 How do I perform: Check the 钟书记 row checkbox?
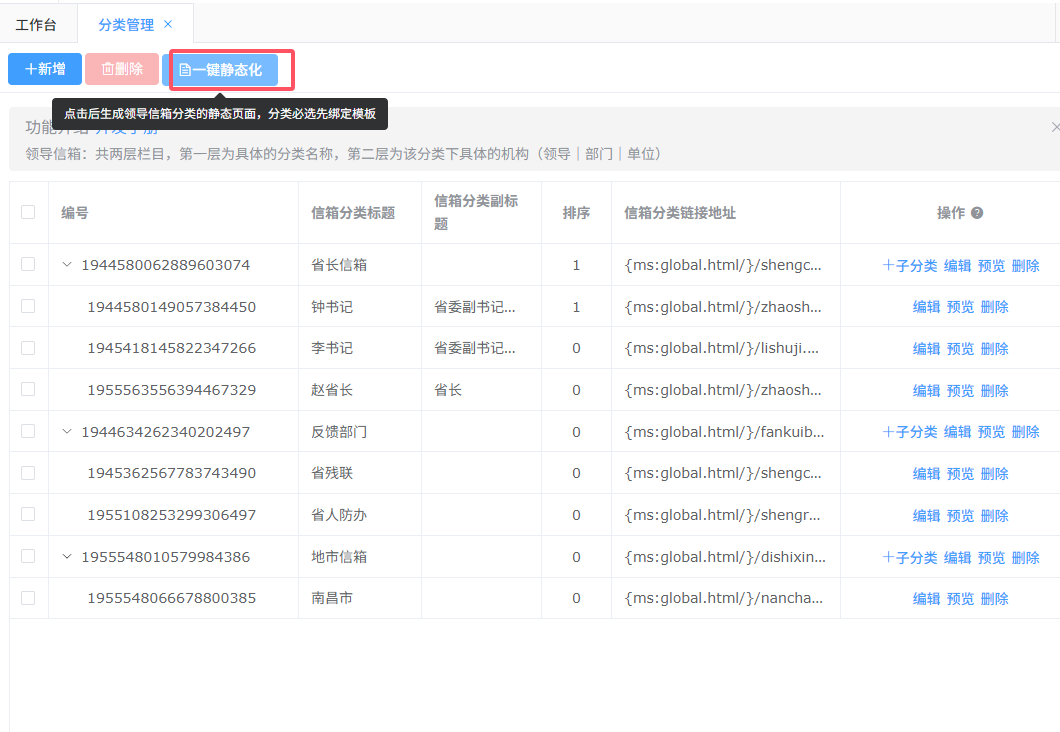[x=28, y=306]
